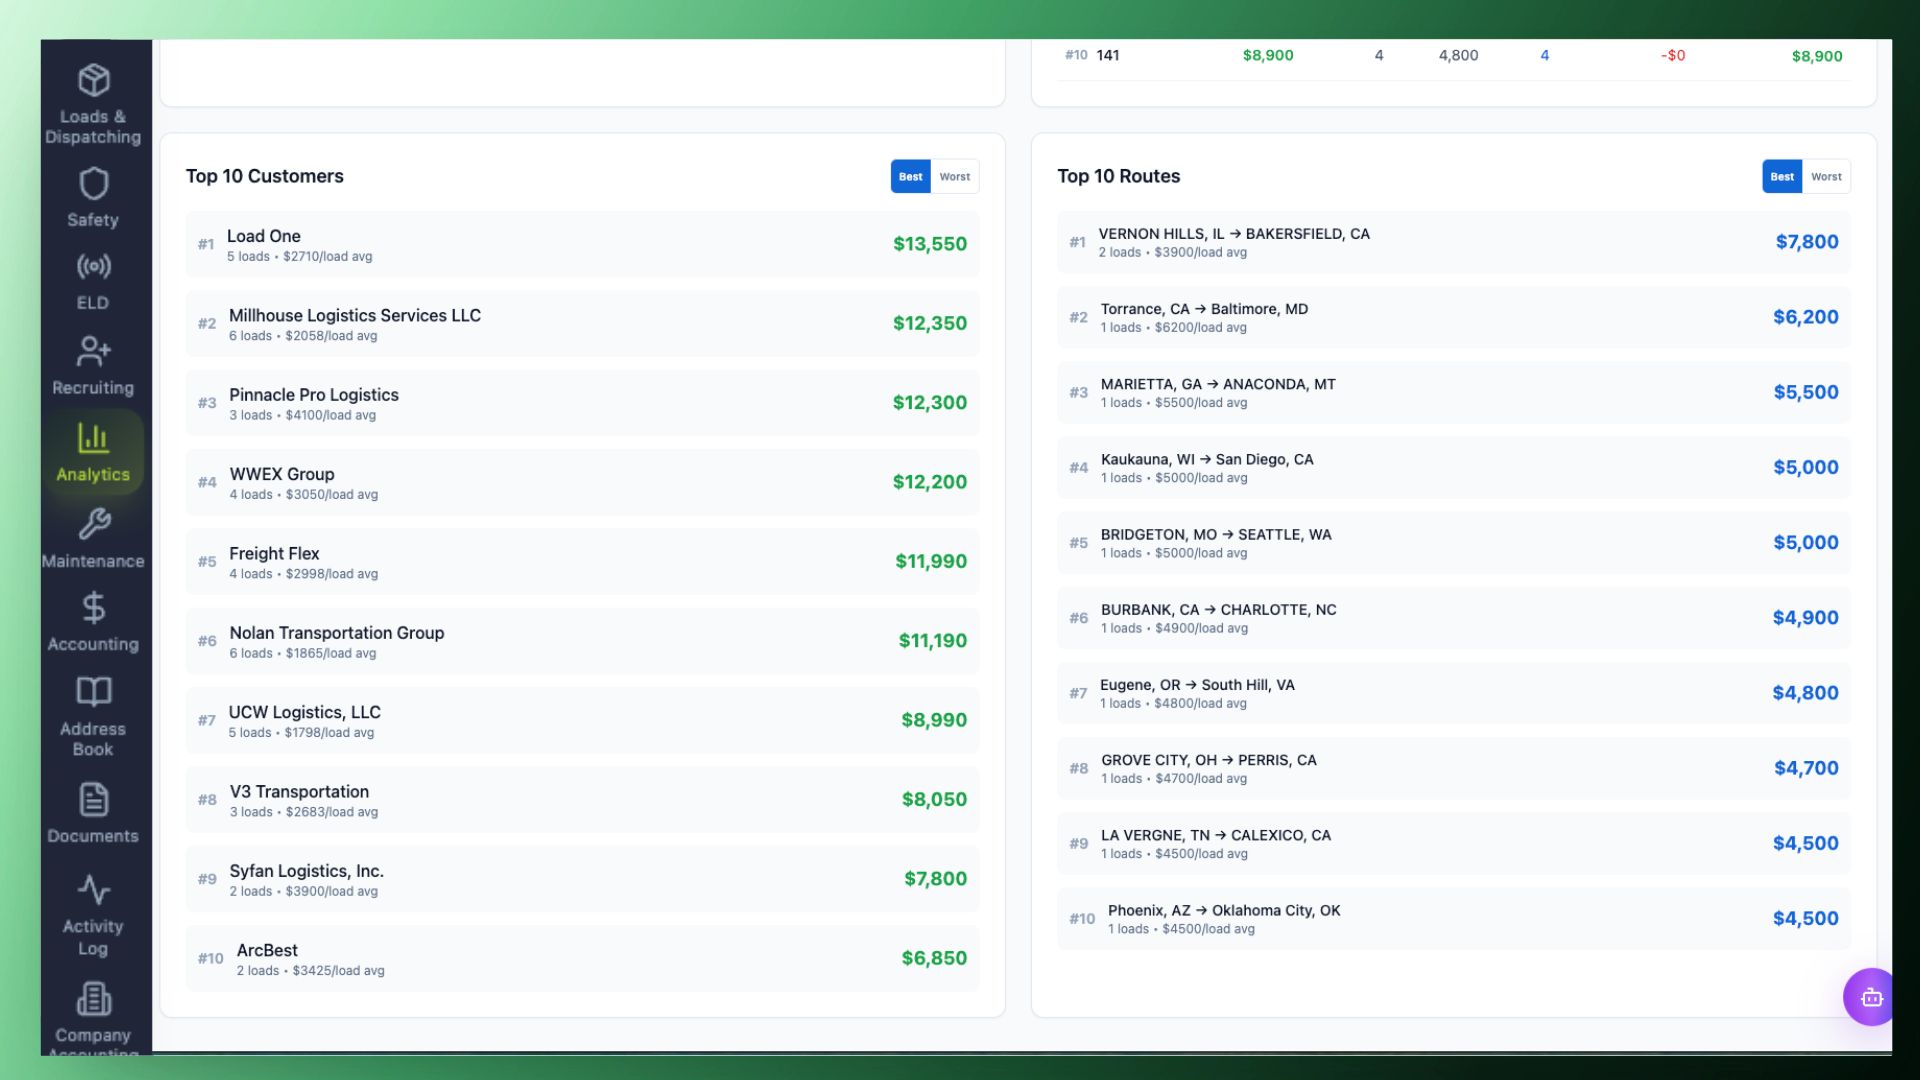1920x1080 pixels.
Task: Open the purple chatbot assistant button
Action: click(1868, 997)
